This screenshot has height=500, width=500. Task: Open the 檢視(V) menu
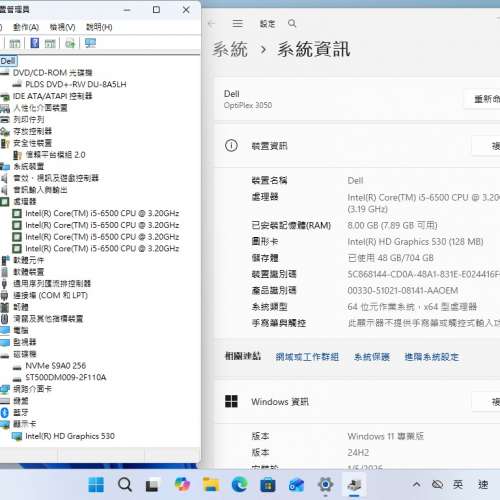(62, 27)
